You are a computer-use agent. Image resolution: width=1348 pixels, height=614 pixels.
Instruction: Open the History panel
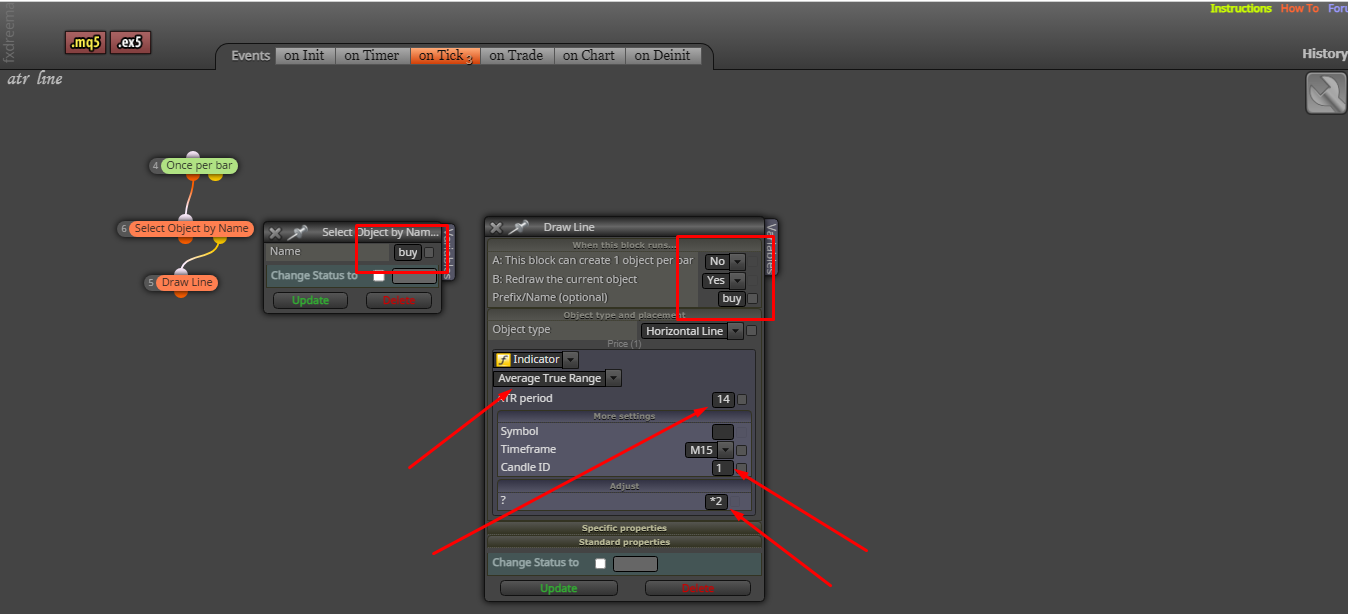1324,54
